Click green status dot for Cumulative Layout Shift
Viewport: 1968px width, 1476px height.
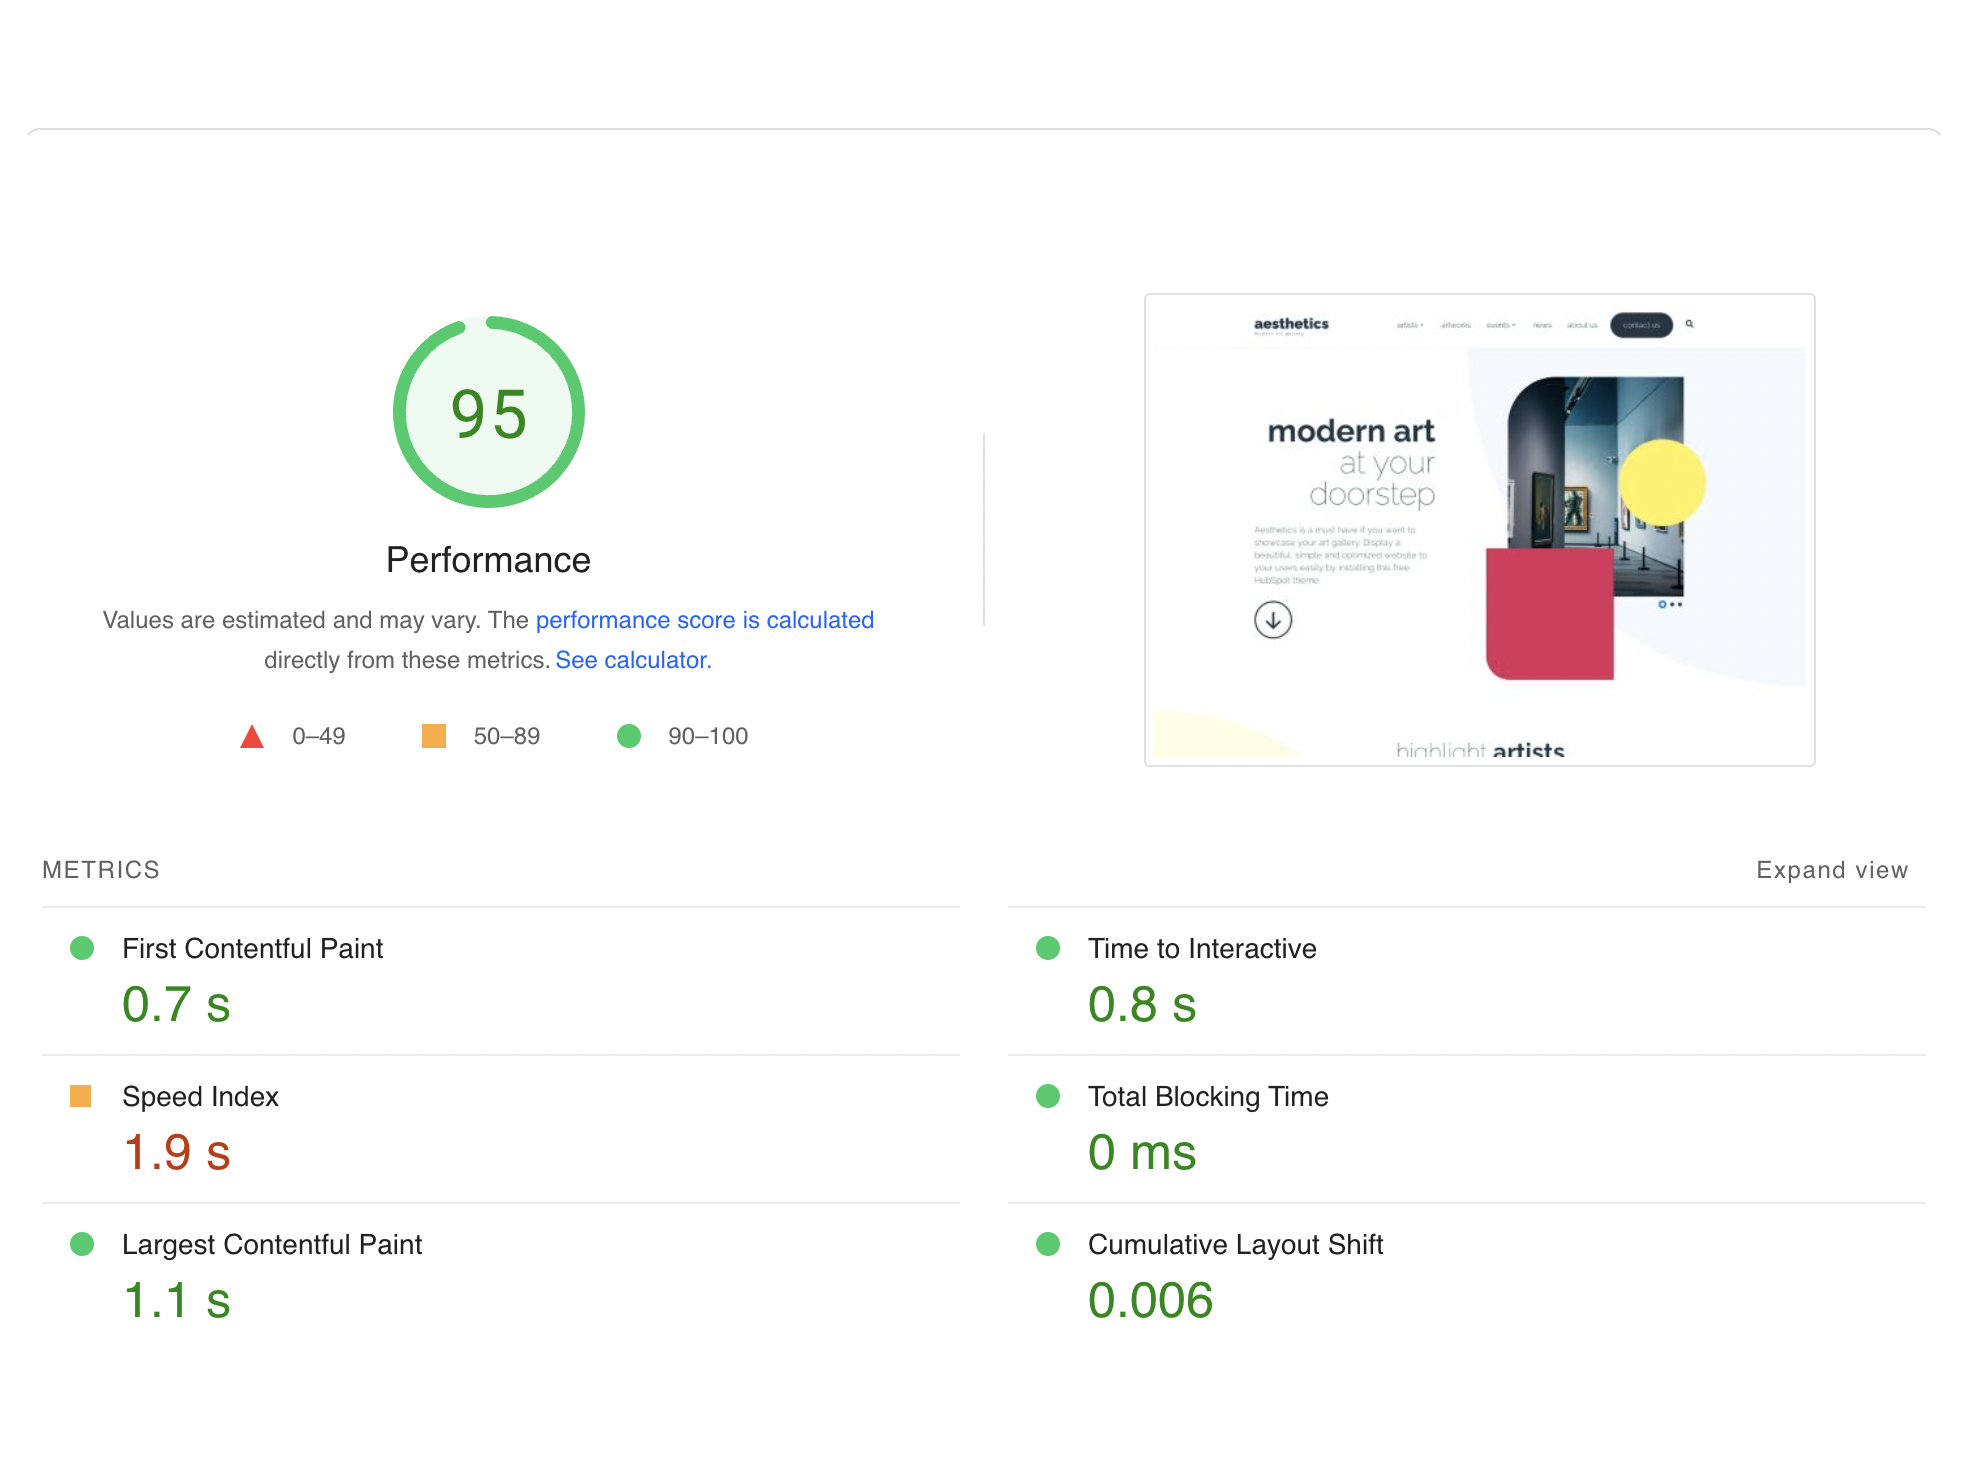tap(1048, 1244)
